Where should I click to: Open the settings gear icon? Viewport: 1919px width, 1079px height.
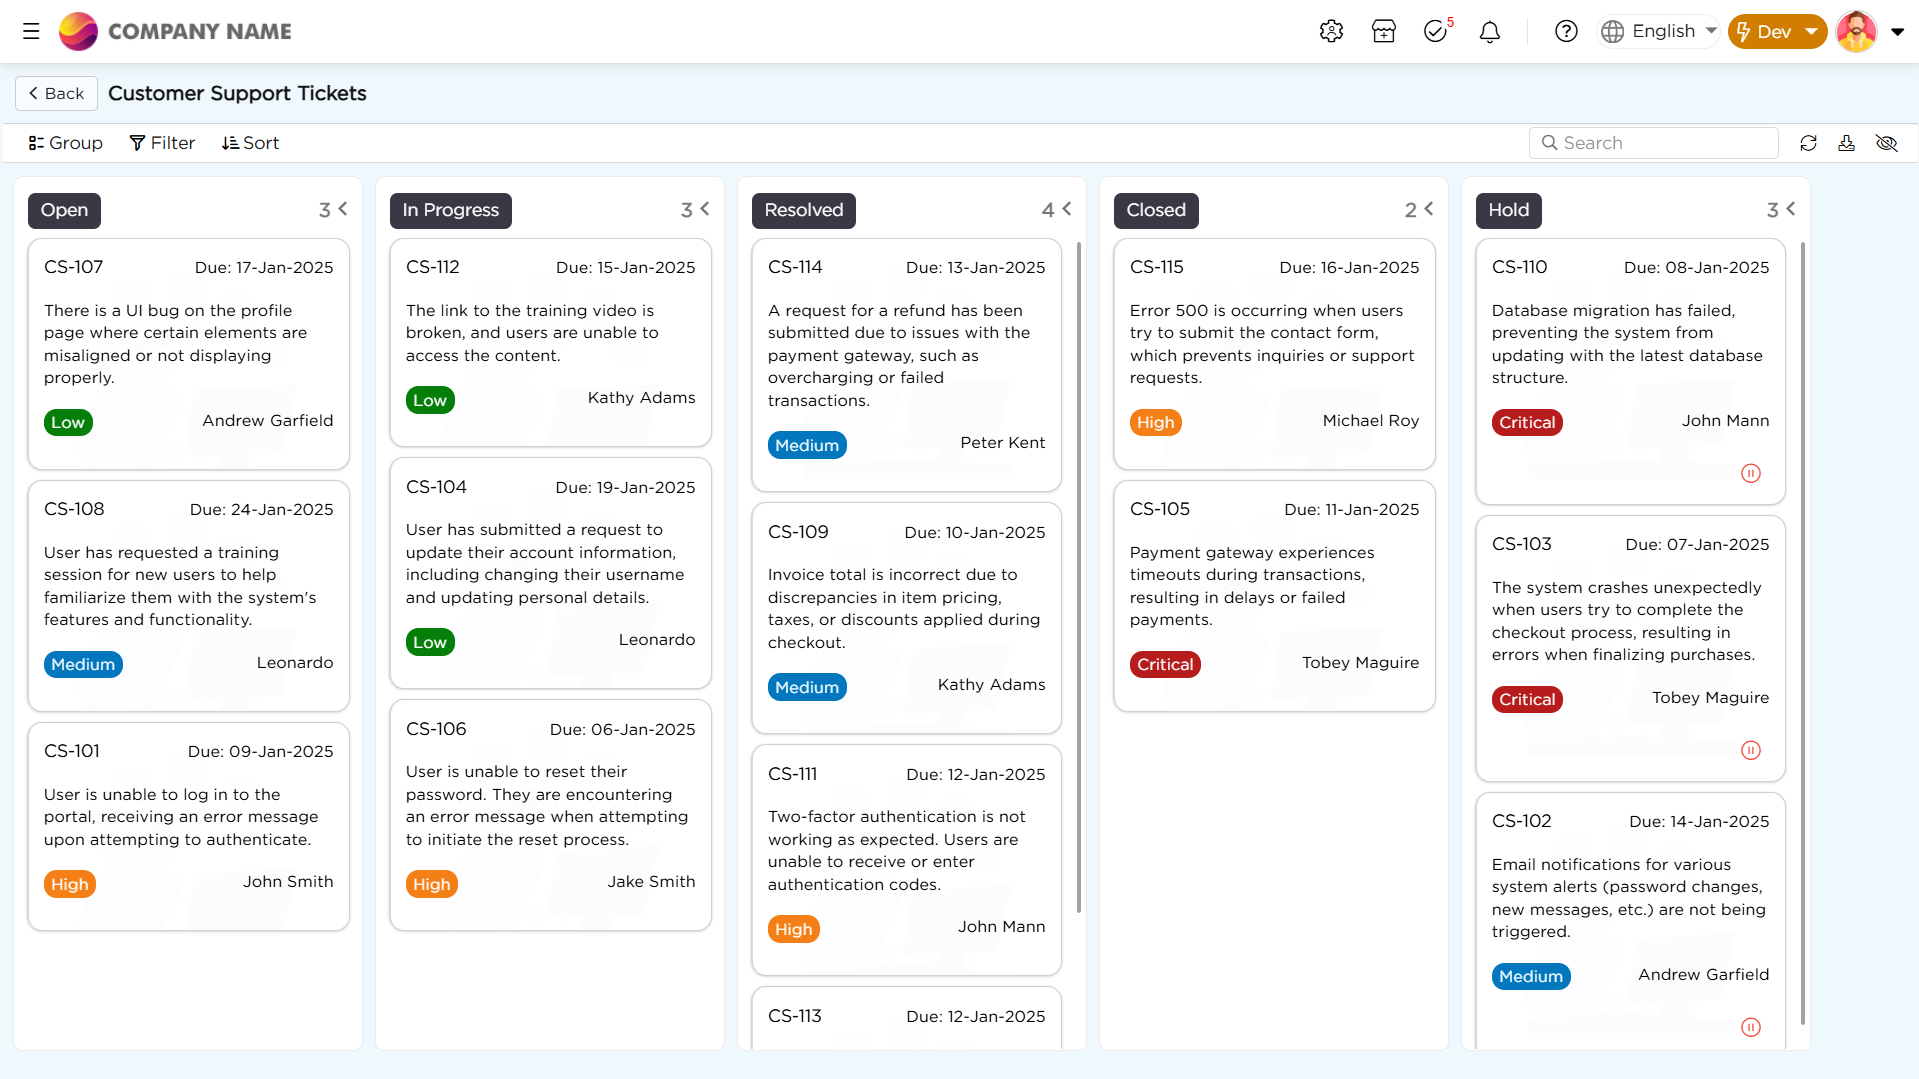click(1331, 31)
